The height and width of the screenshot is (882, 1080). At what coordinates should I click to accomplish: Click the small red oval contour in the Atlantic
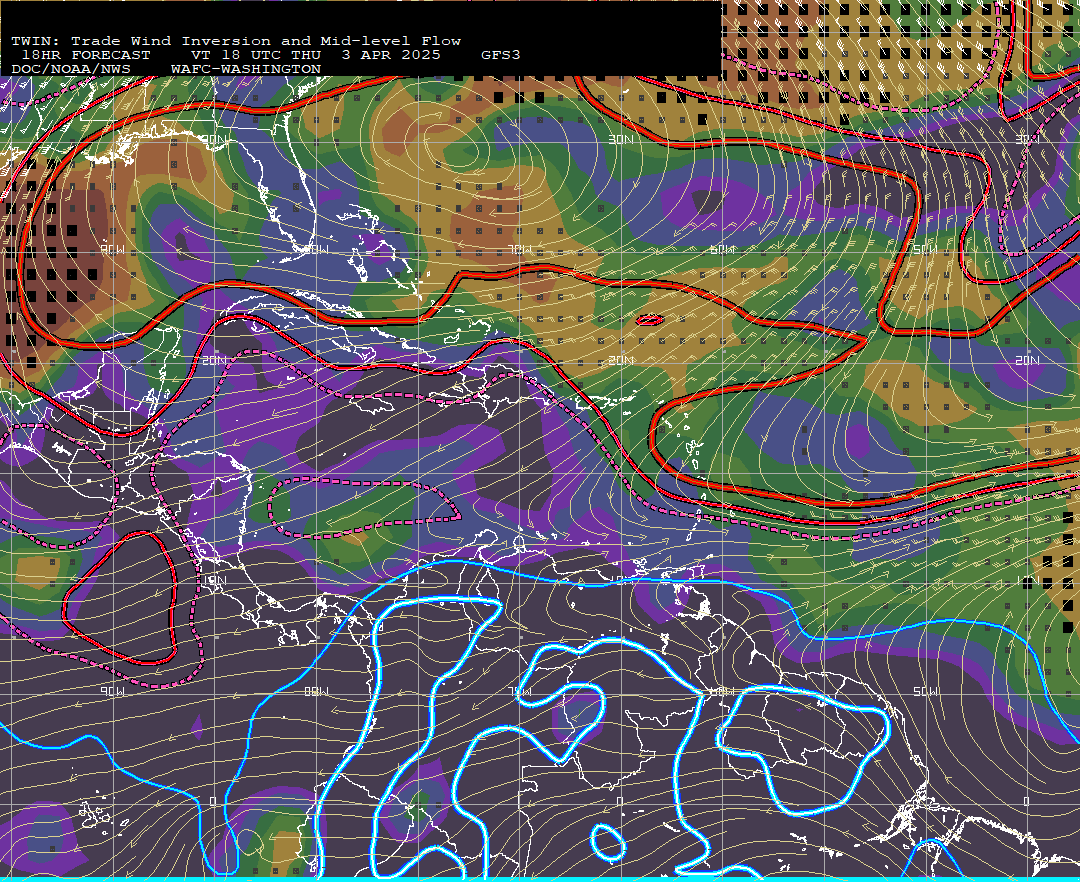coord(650,320)
